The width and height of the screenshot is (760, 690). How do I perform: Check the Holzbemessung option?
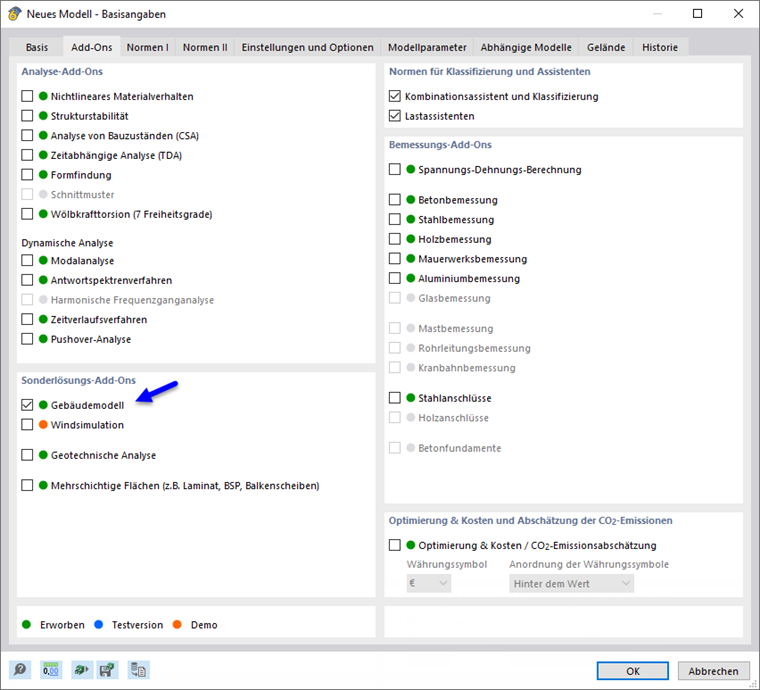click(x=395, y=239)
